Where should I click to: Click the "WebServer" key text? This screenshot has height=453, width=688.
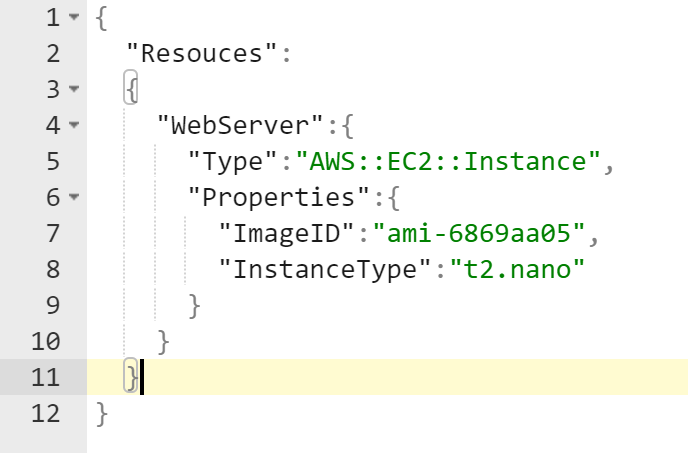pyautogui.click(x=240, y=126)
